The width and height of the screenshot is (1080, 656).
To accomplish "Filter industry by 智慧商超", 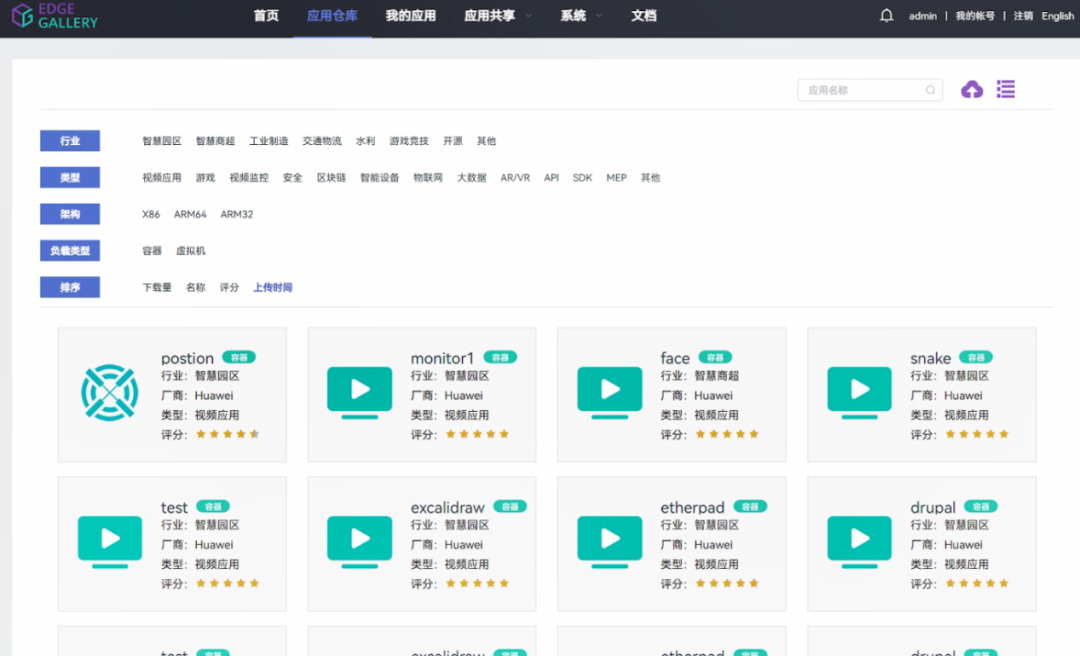I will pyautogui.click(x=215, y=141).
